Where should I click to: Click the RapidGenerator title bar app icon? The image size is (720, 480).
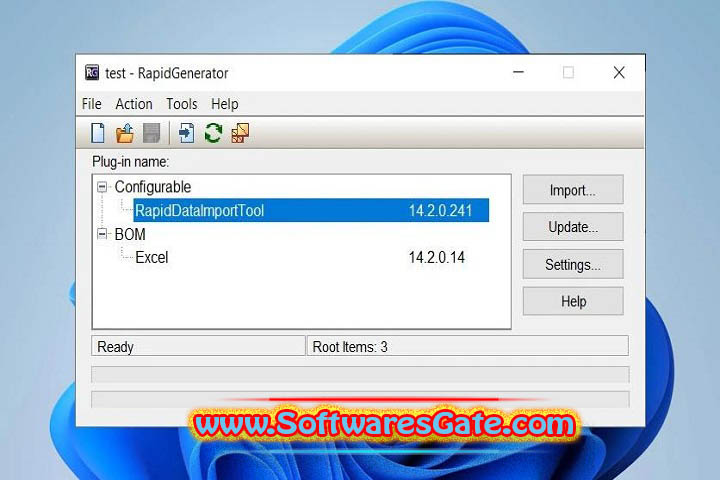tap(92, 73)
